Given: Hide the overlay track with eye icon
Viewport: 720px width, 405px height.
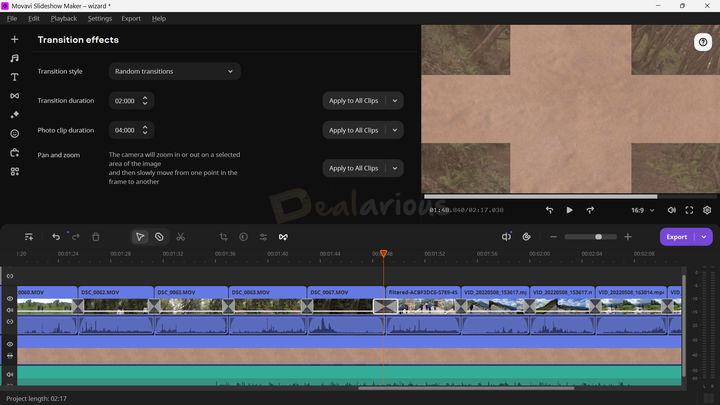Looking at the screenshot, I should 10,344.
